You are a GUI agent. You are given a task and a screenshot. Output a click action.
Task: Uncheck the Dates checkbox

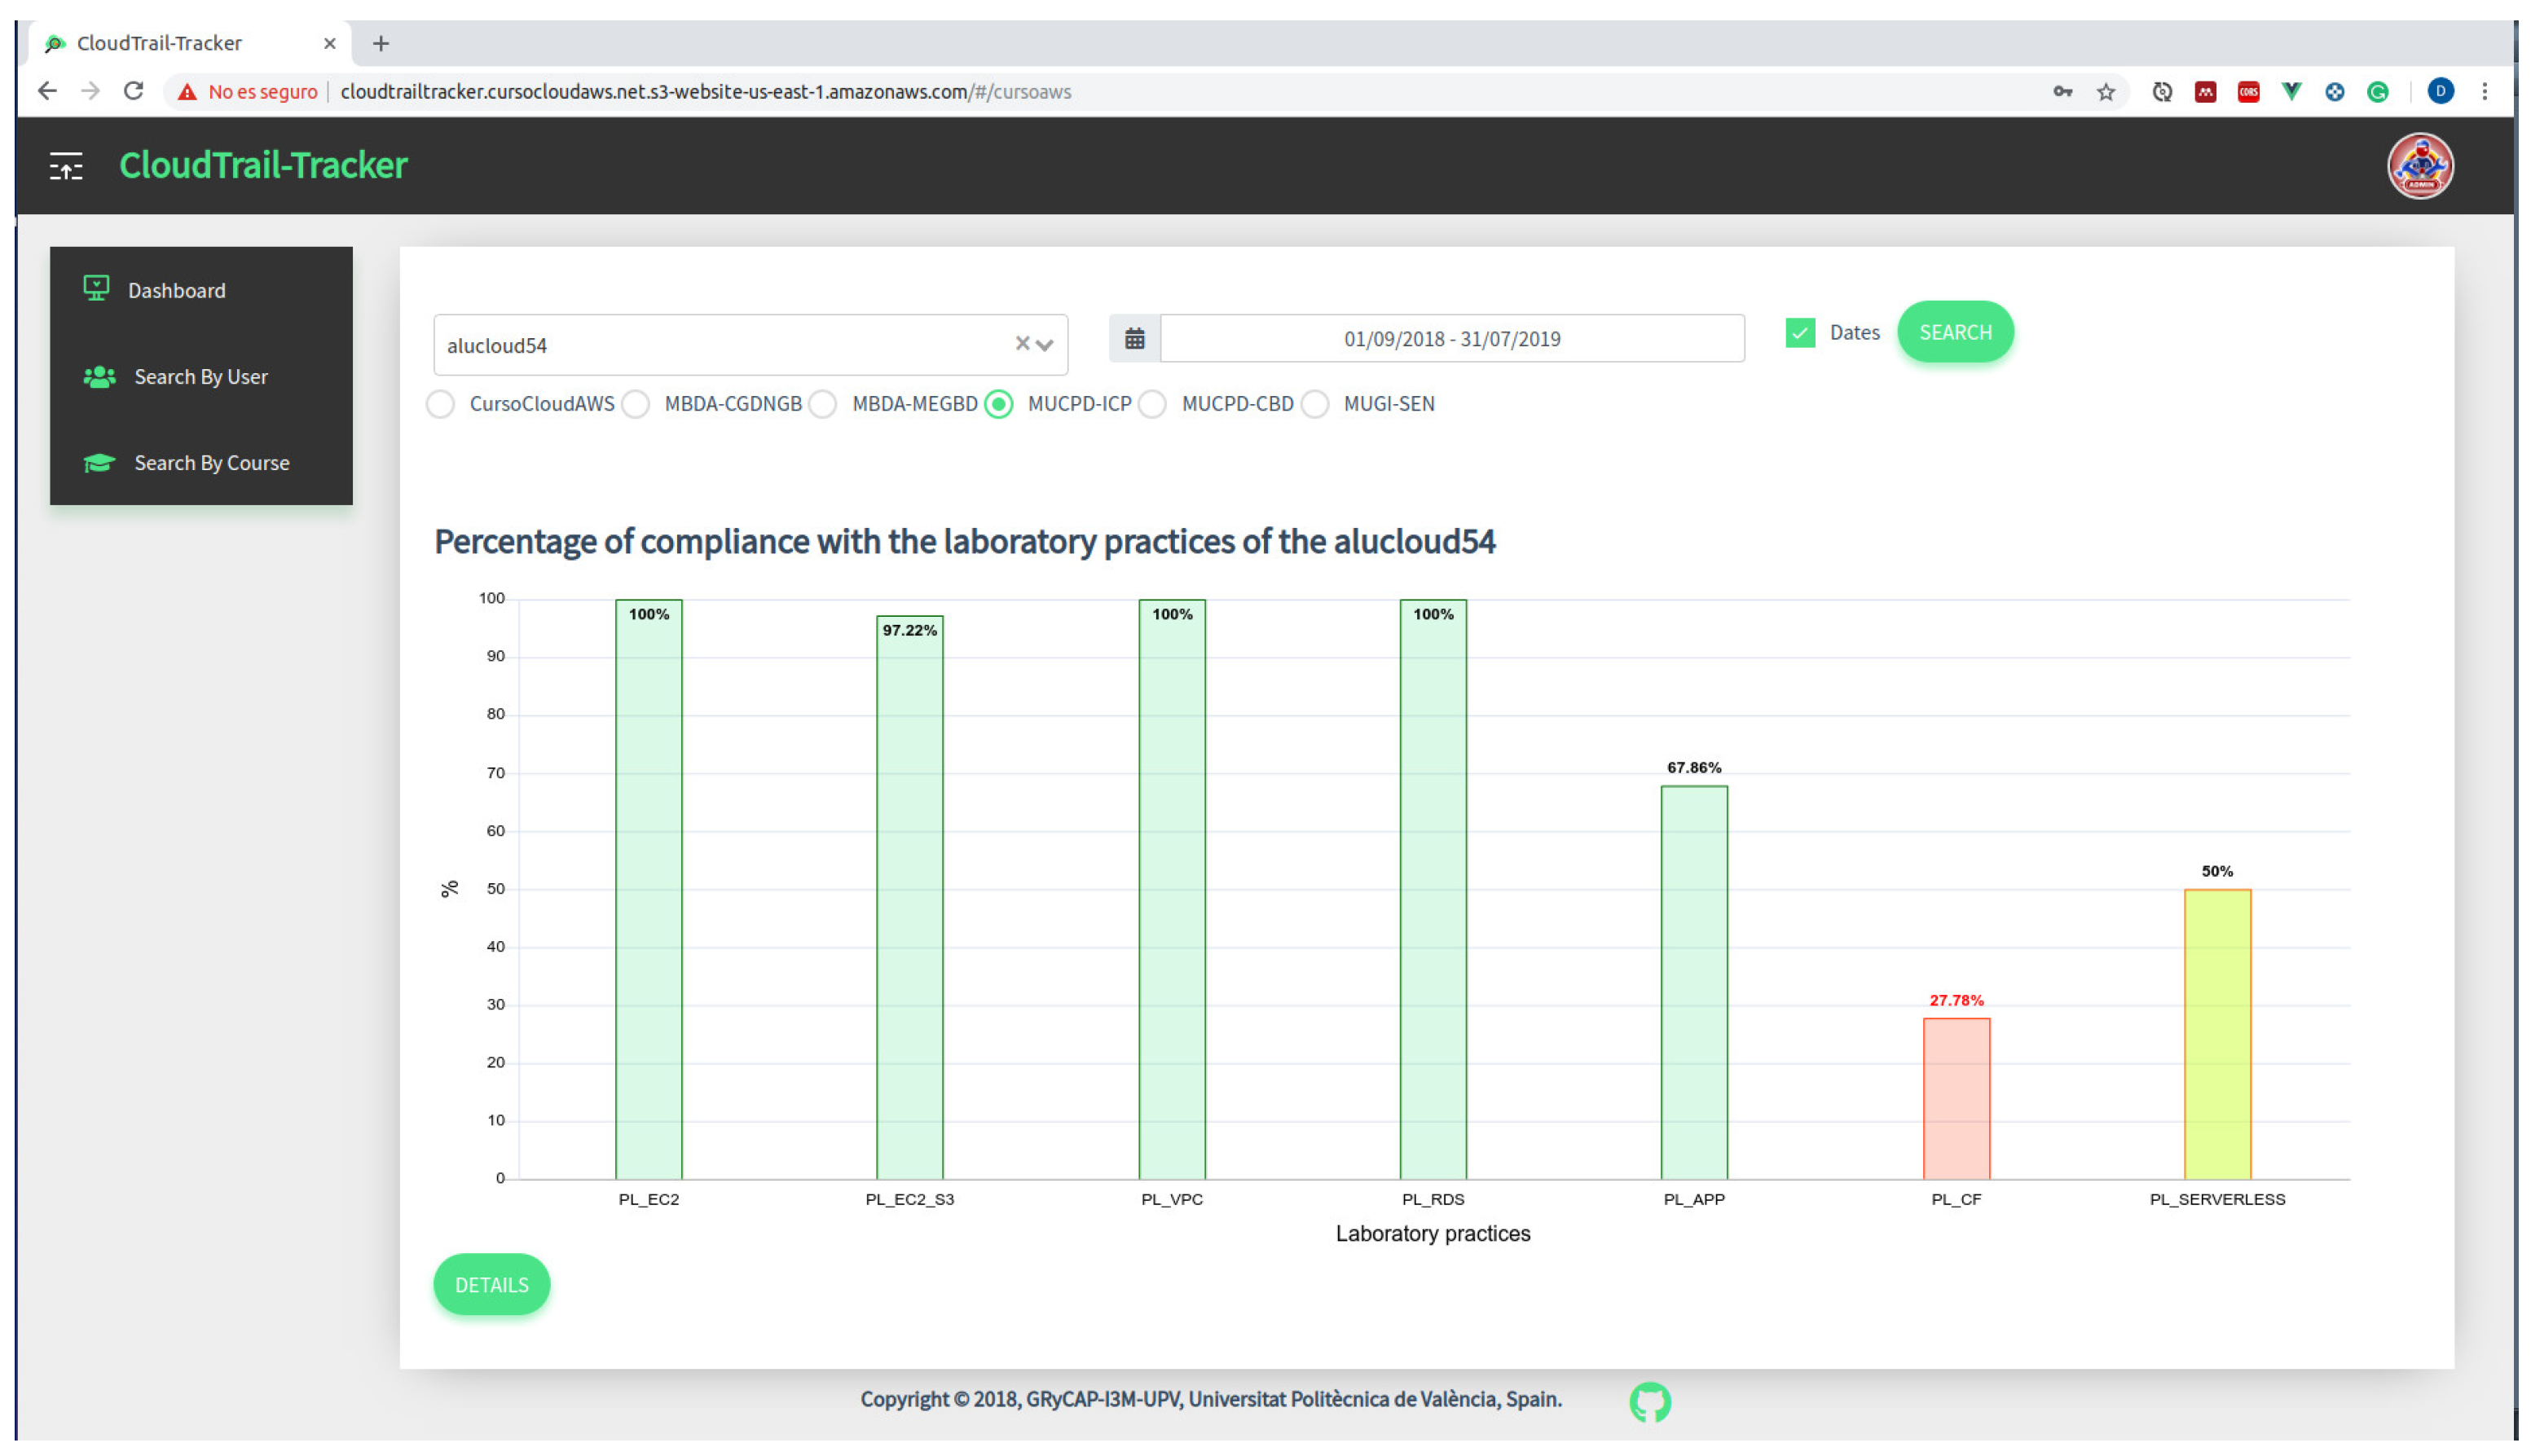(1799, 333)
